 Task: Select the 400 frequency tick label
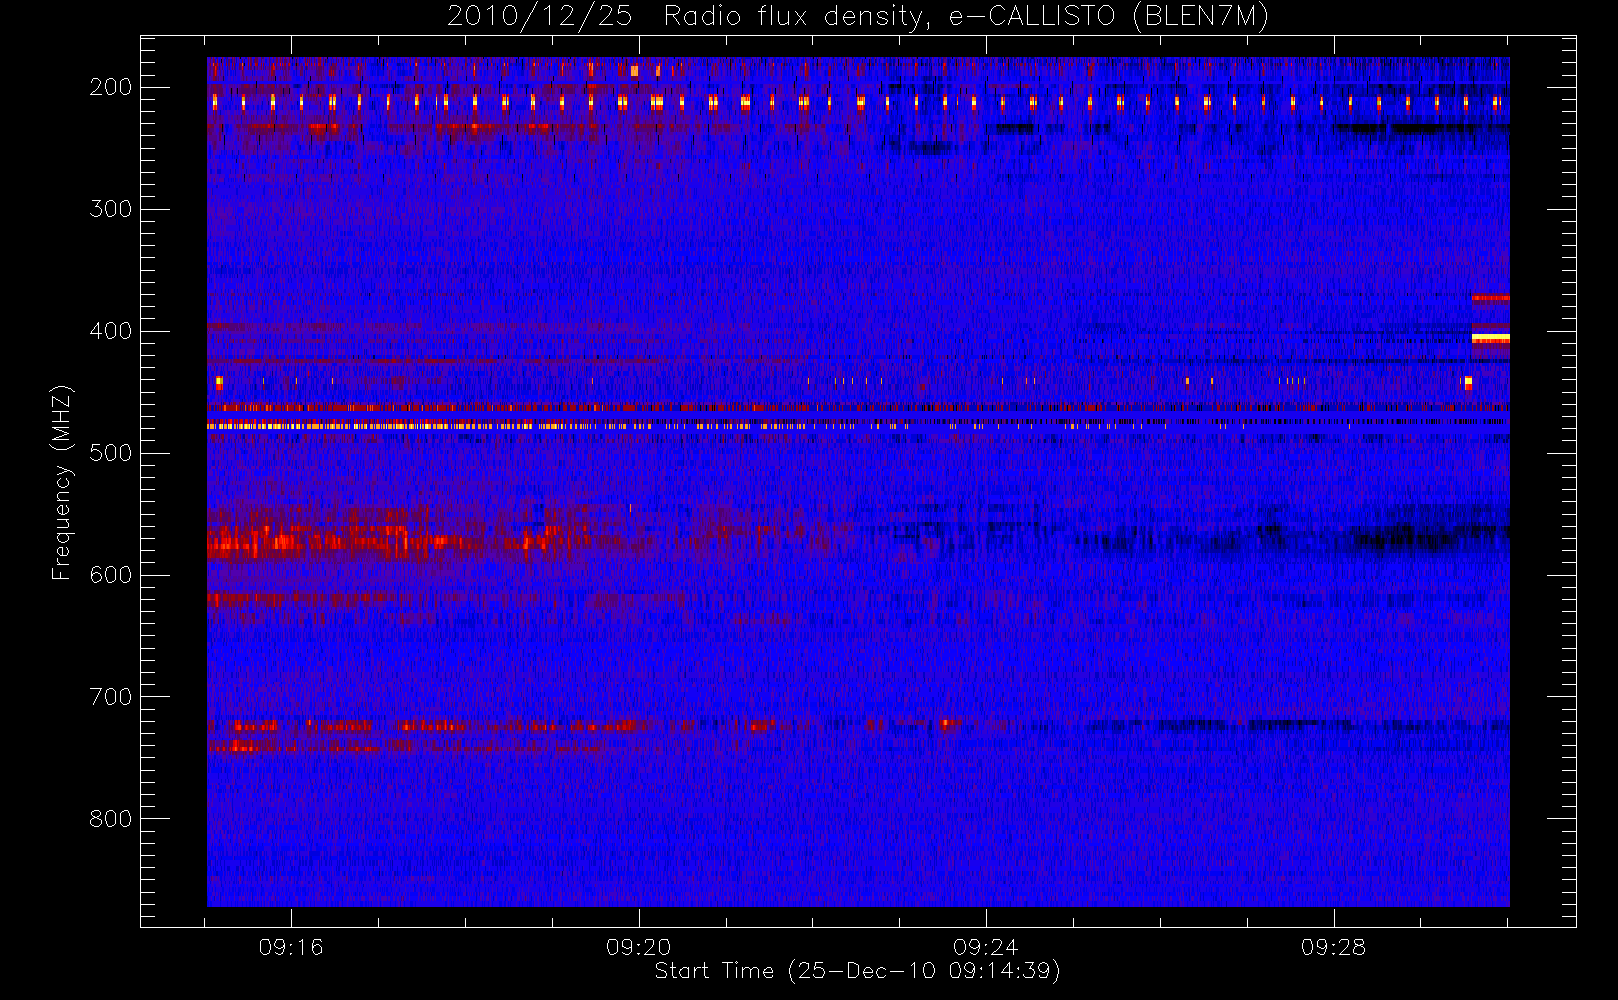[x=110, y=331]
